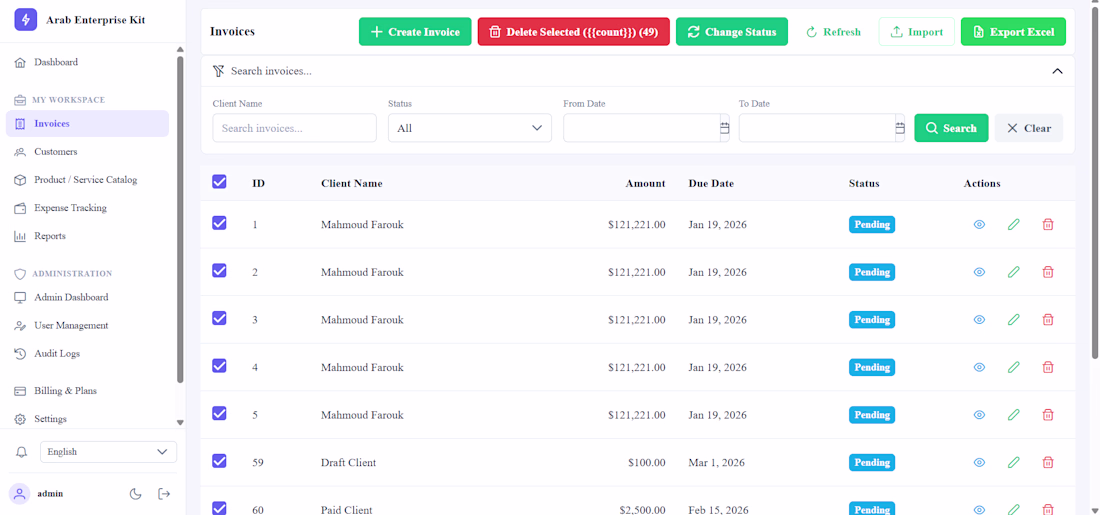This screenshot has width=1100, height=515.
Task: Click the Arab Enterprise Kit lightning logo
Action: point(26,20)
